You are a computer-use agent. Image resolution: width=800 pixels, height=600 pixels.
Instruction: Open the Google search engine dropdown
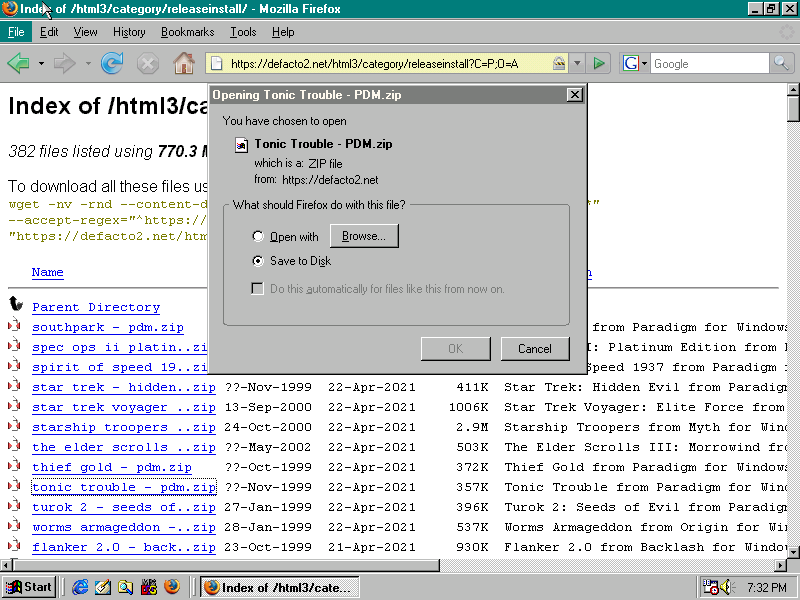tap(644, 64)
